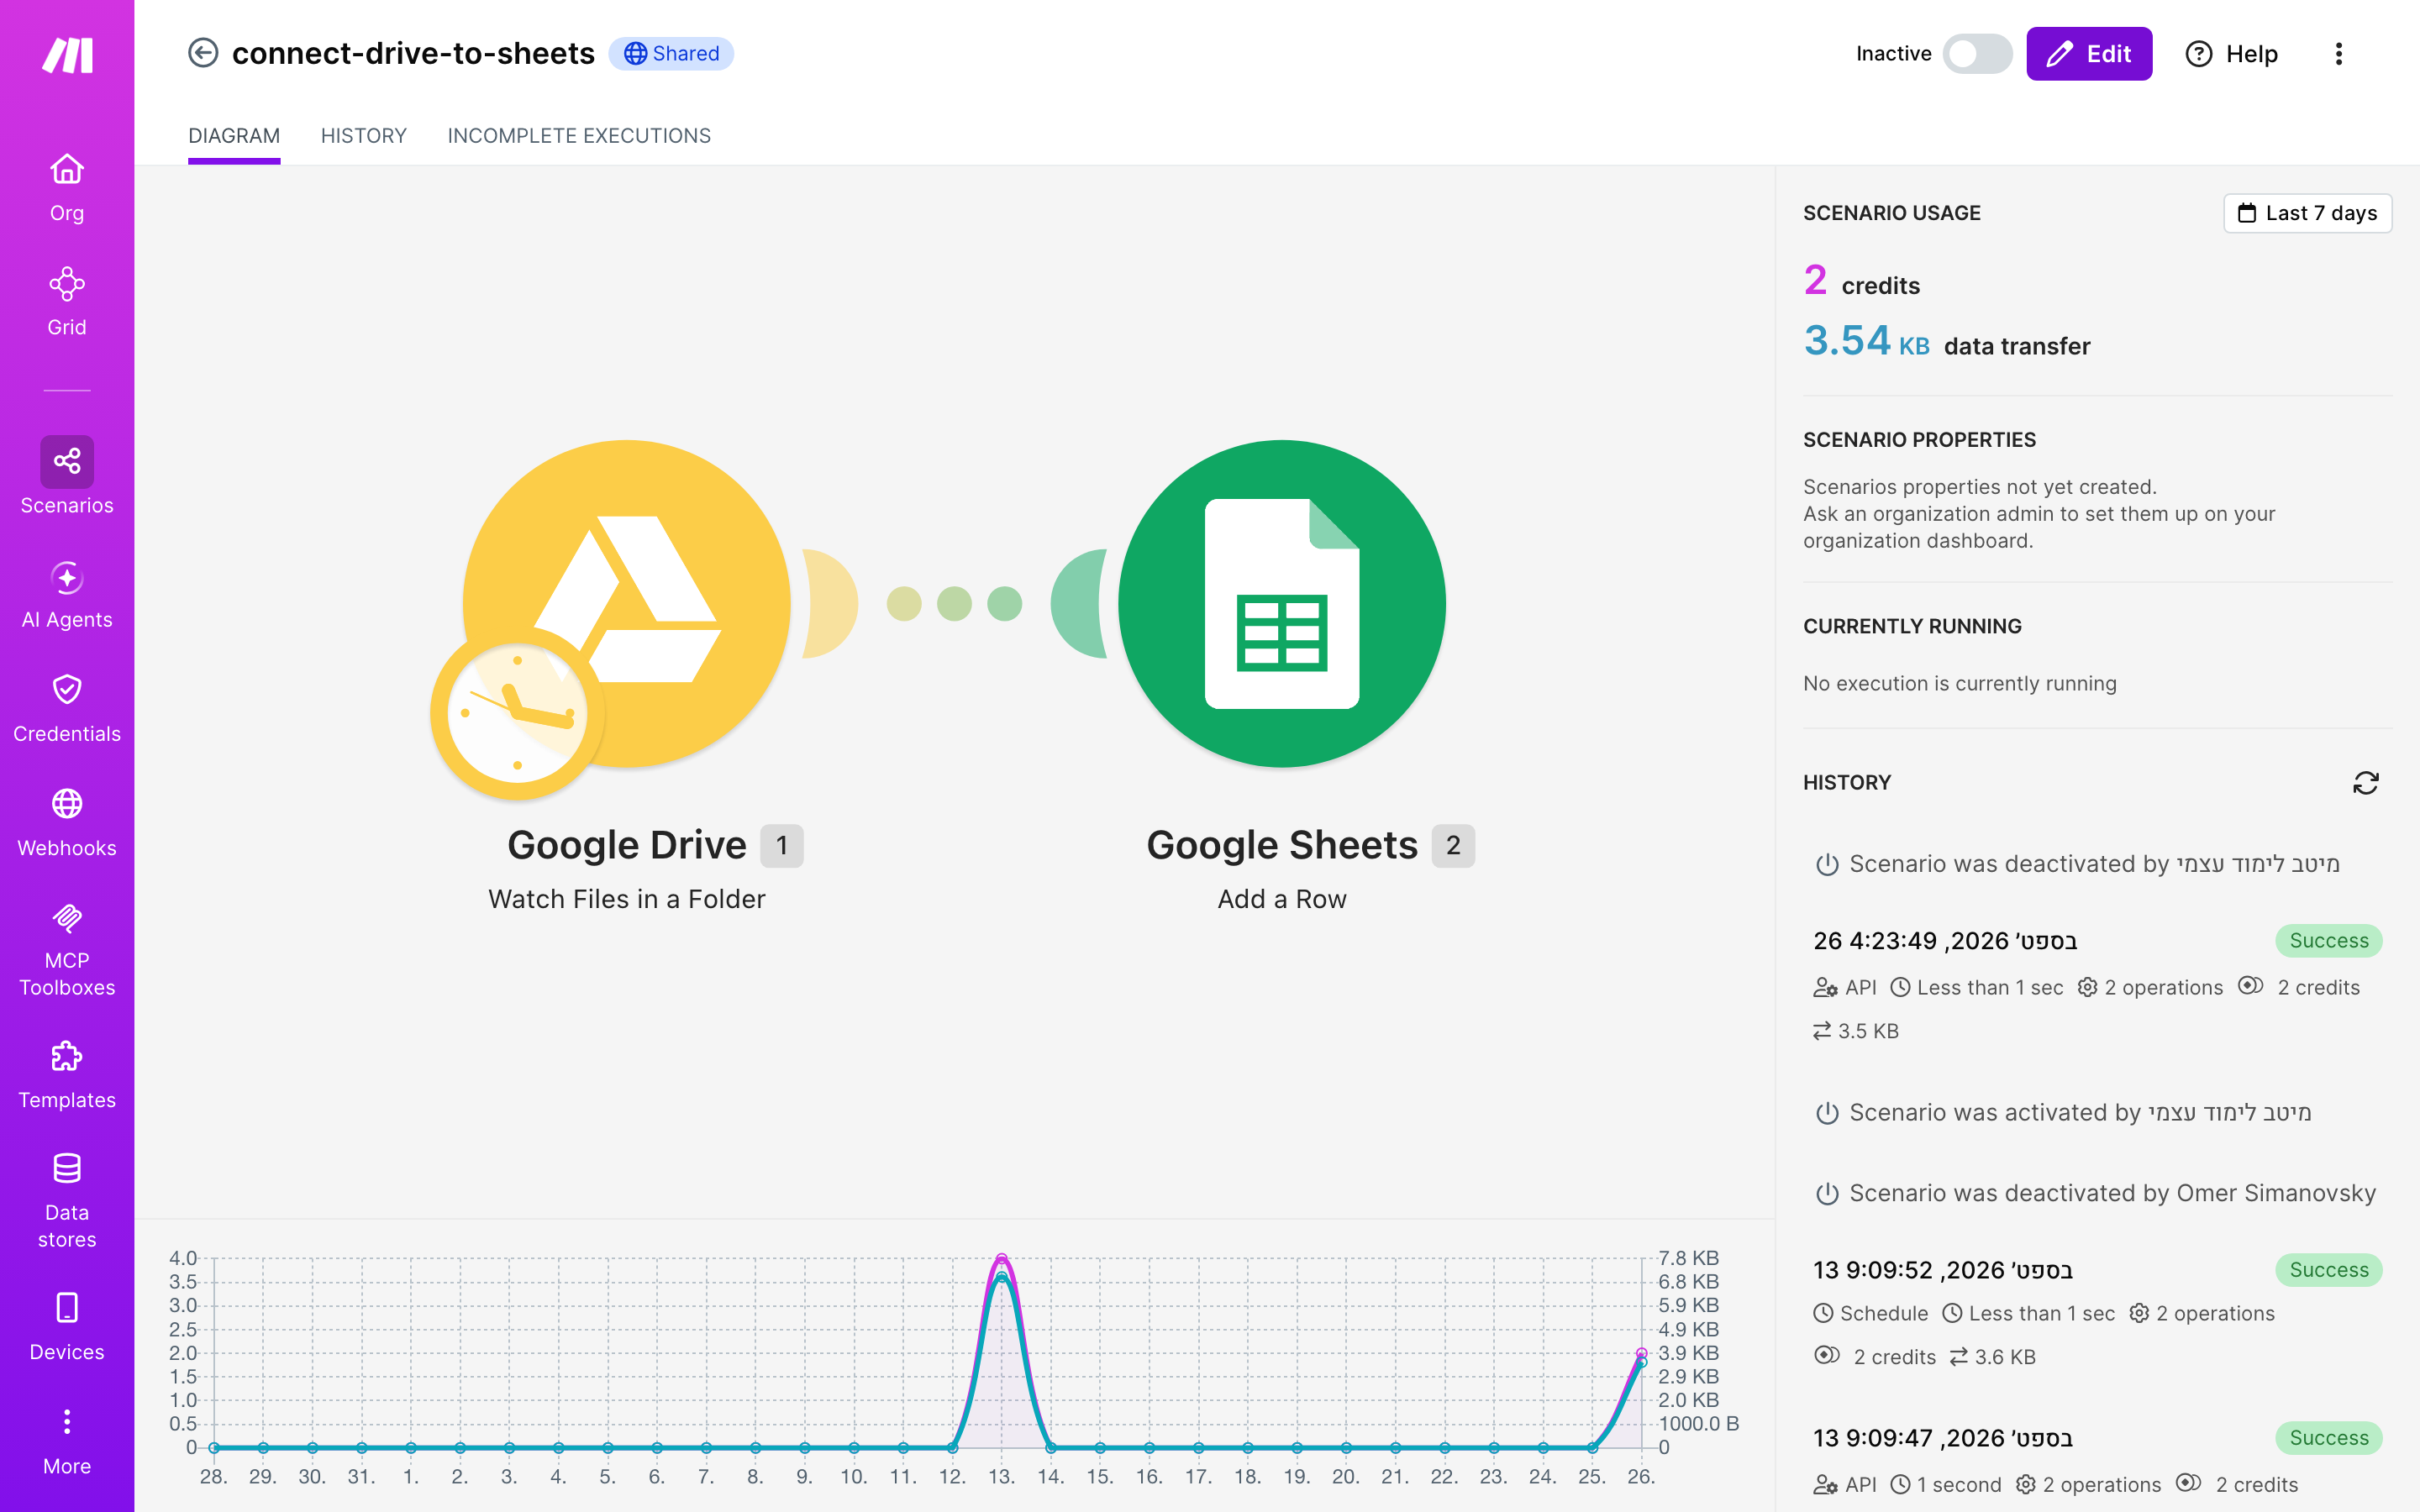The image size is (2420, 1512).
Task: Click the chart data point at day 26
Action: point(1641,1354)
